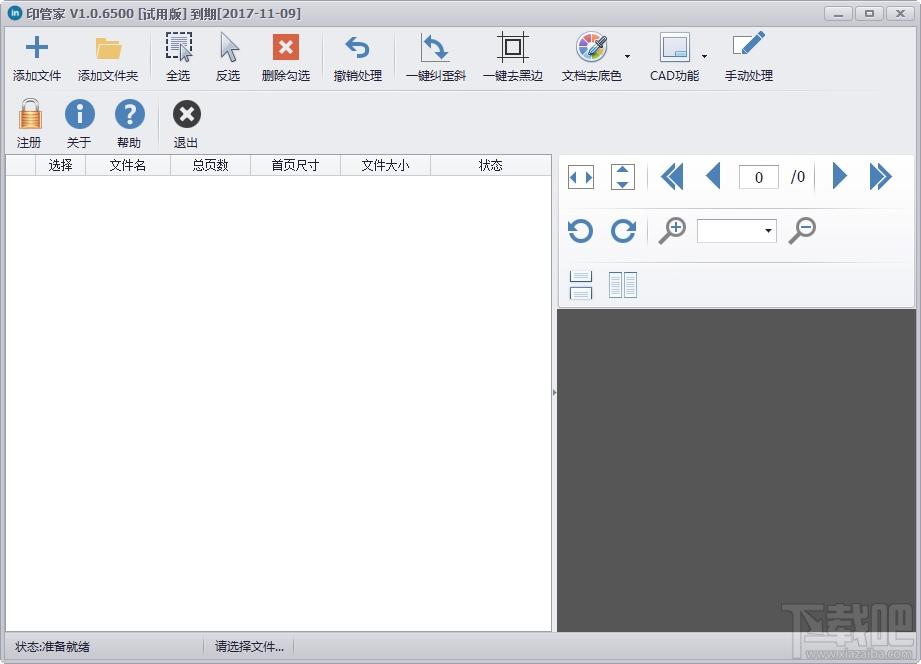Click 状态:准备就绪 status bar text

tap(52, 647)
